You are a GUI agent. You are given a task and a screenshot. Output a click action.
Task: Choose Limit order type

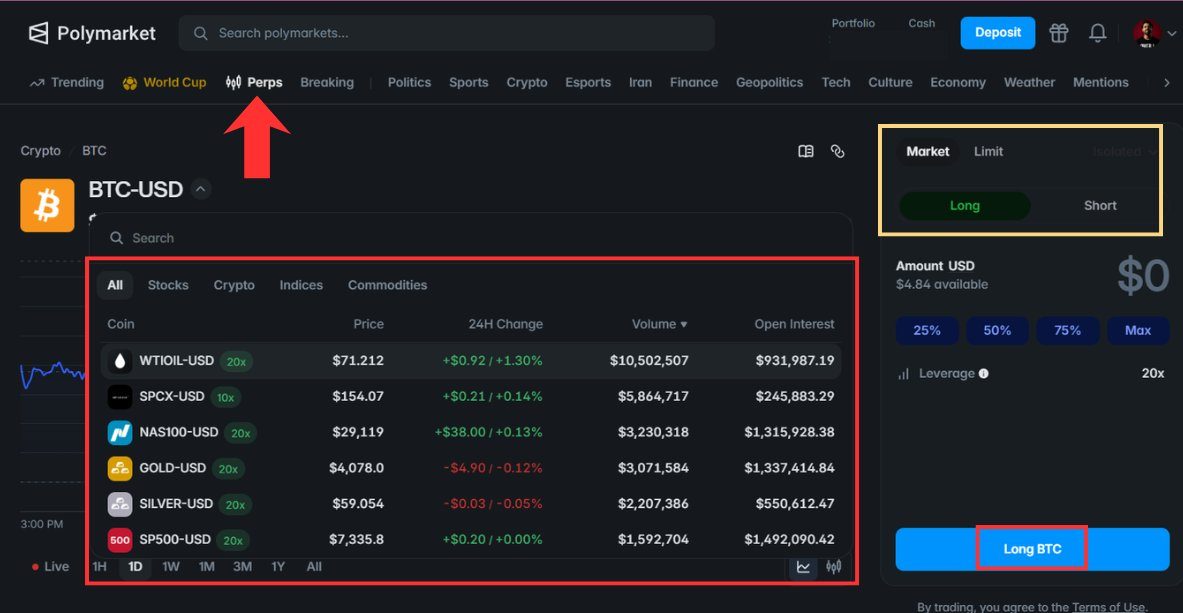click(x=988, y=152)
